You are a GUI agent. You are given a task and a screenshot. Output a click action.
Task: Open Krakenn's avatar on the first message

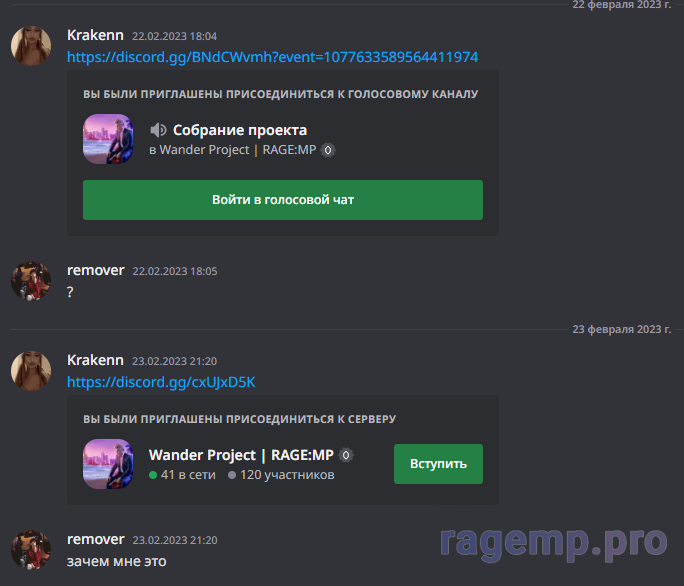(x=31, y=45)
